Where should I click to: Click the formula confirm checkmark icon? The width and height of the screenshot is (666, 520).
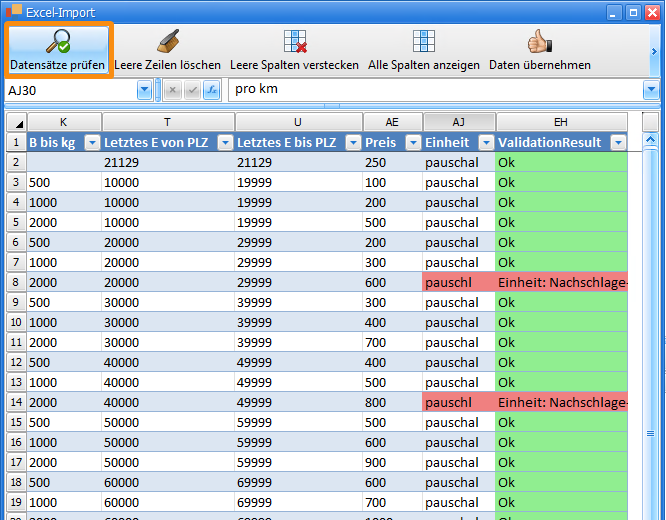click(x=192, y=90)
